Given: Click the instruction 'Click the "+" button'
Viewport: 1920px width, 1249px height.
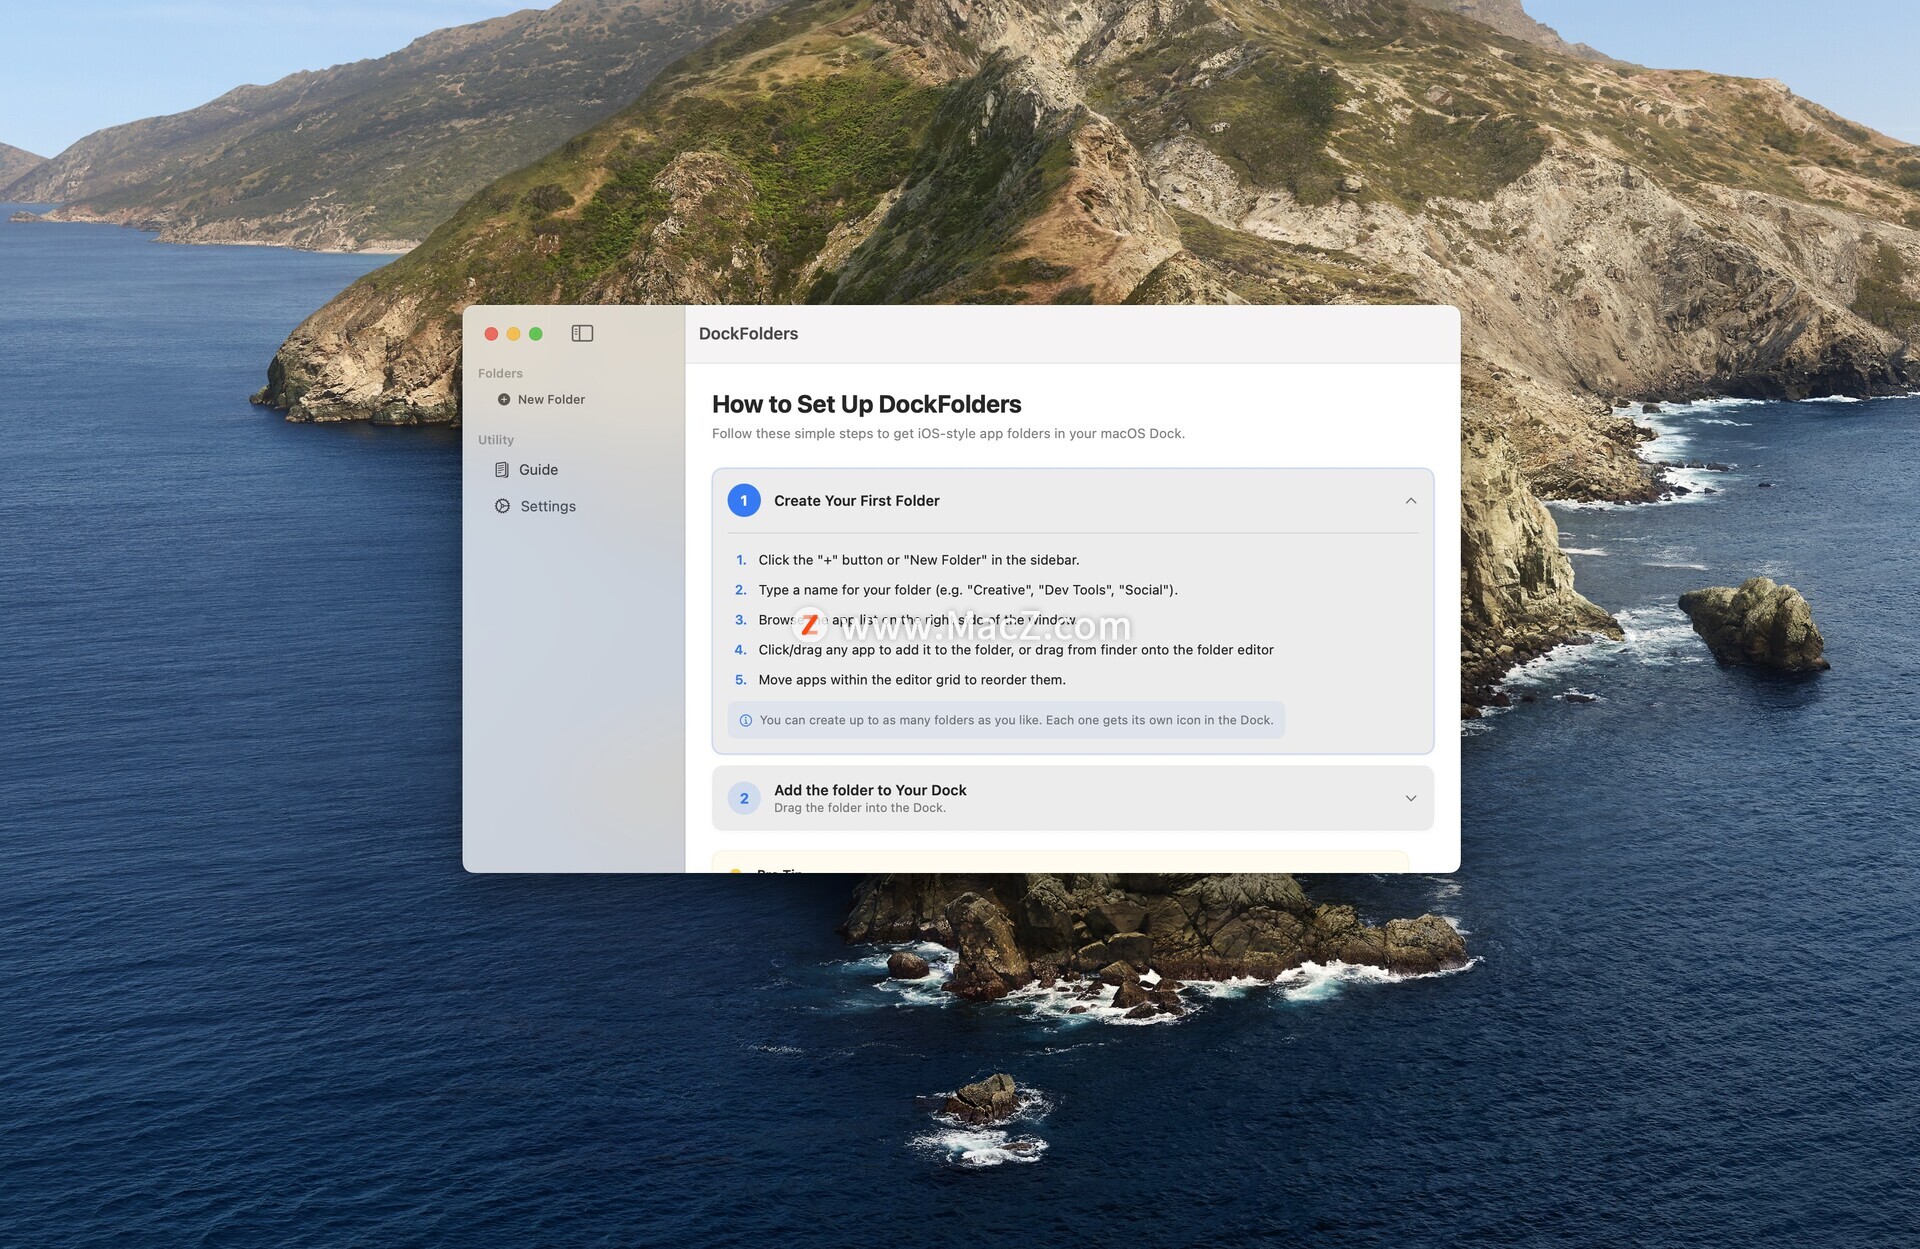Looking at the screenshot, I should pyautogui.click(x=919, y=560).
